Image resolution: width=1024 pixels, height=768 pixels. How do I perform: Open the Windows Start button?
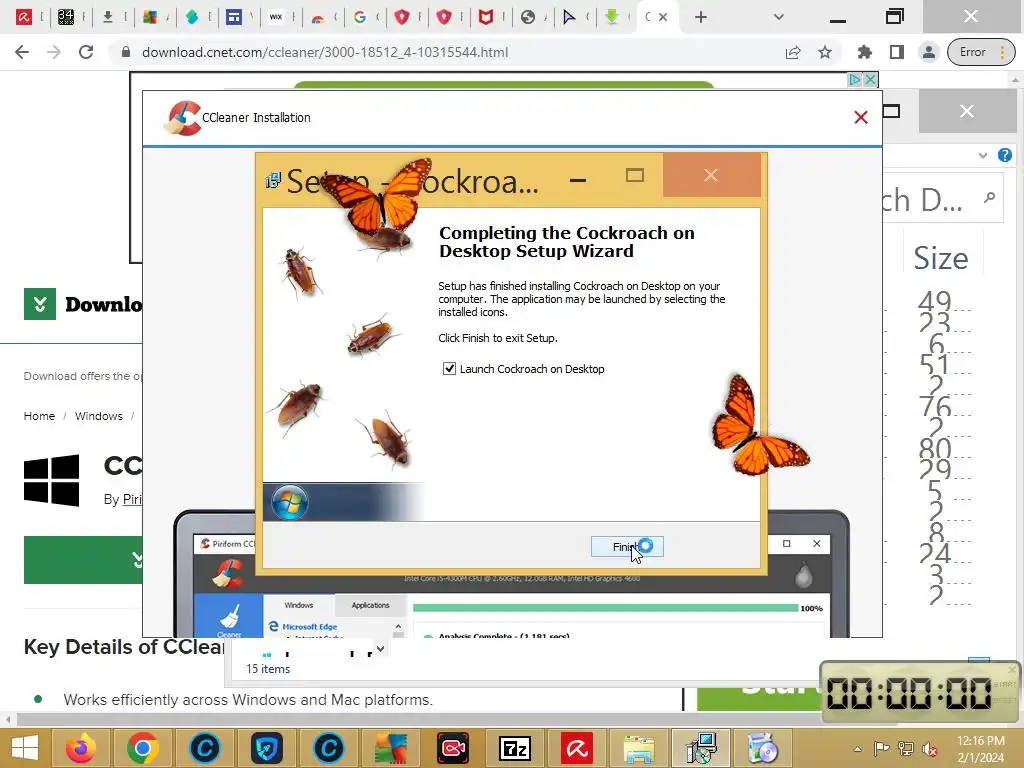coord(25,748)
